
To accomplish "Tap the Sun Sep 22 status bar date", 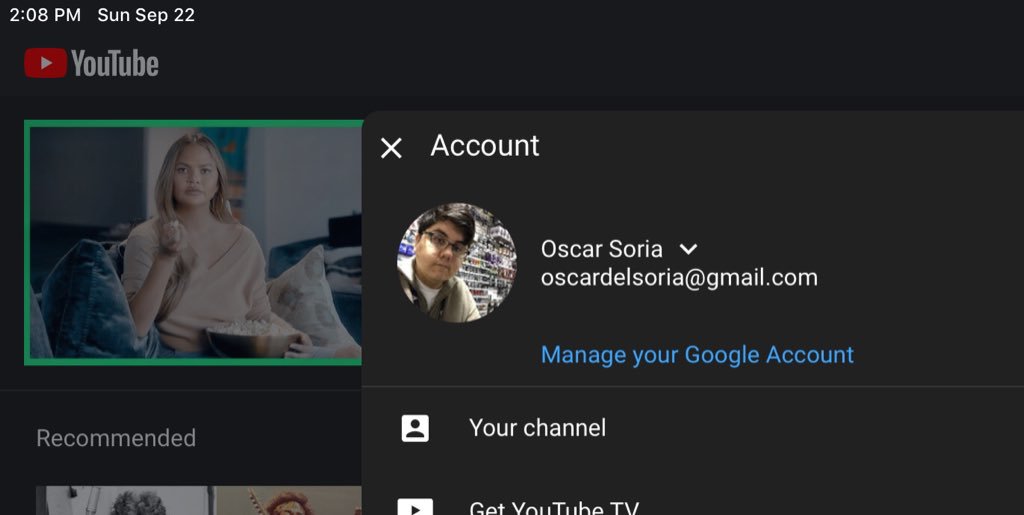I will pyautogui.click(x=146, y=15).
